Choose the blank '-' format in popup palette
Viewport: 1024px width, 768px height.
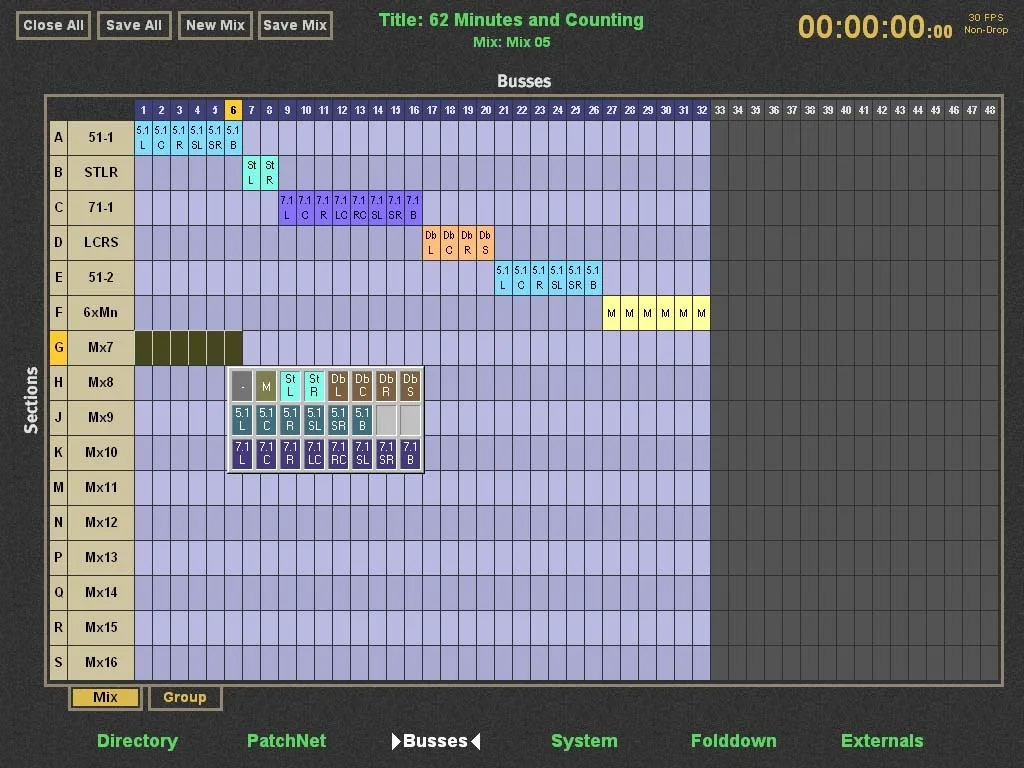click(242, 386)
